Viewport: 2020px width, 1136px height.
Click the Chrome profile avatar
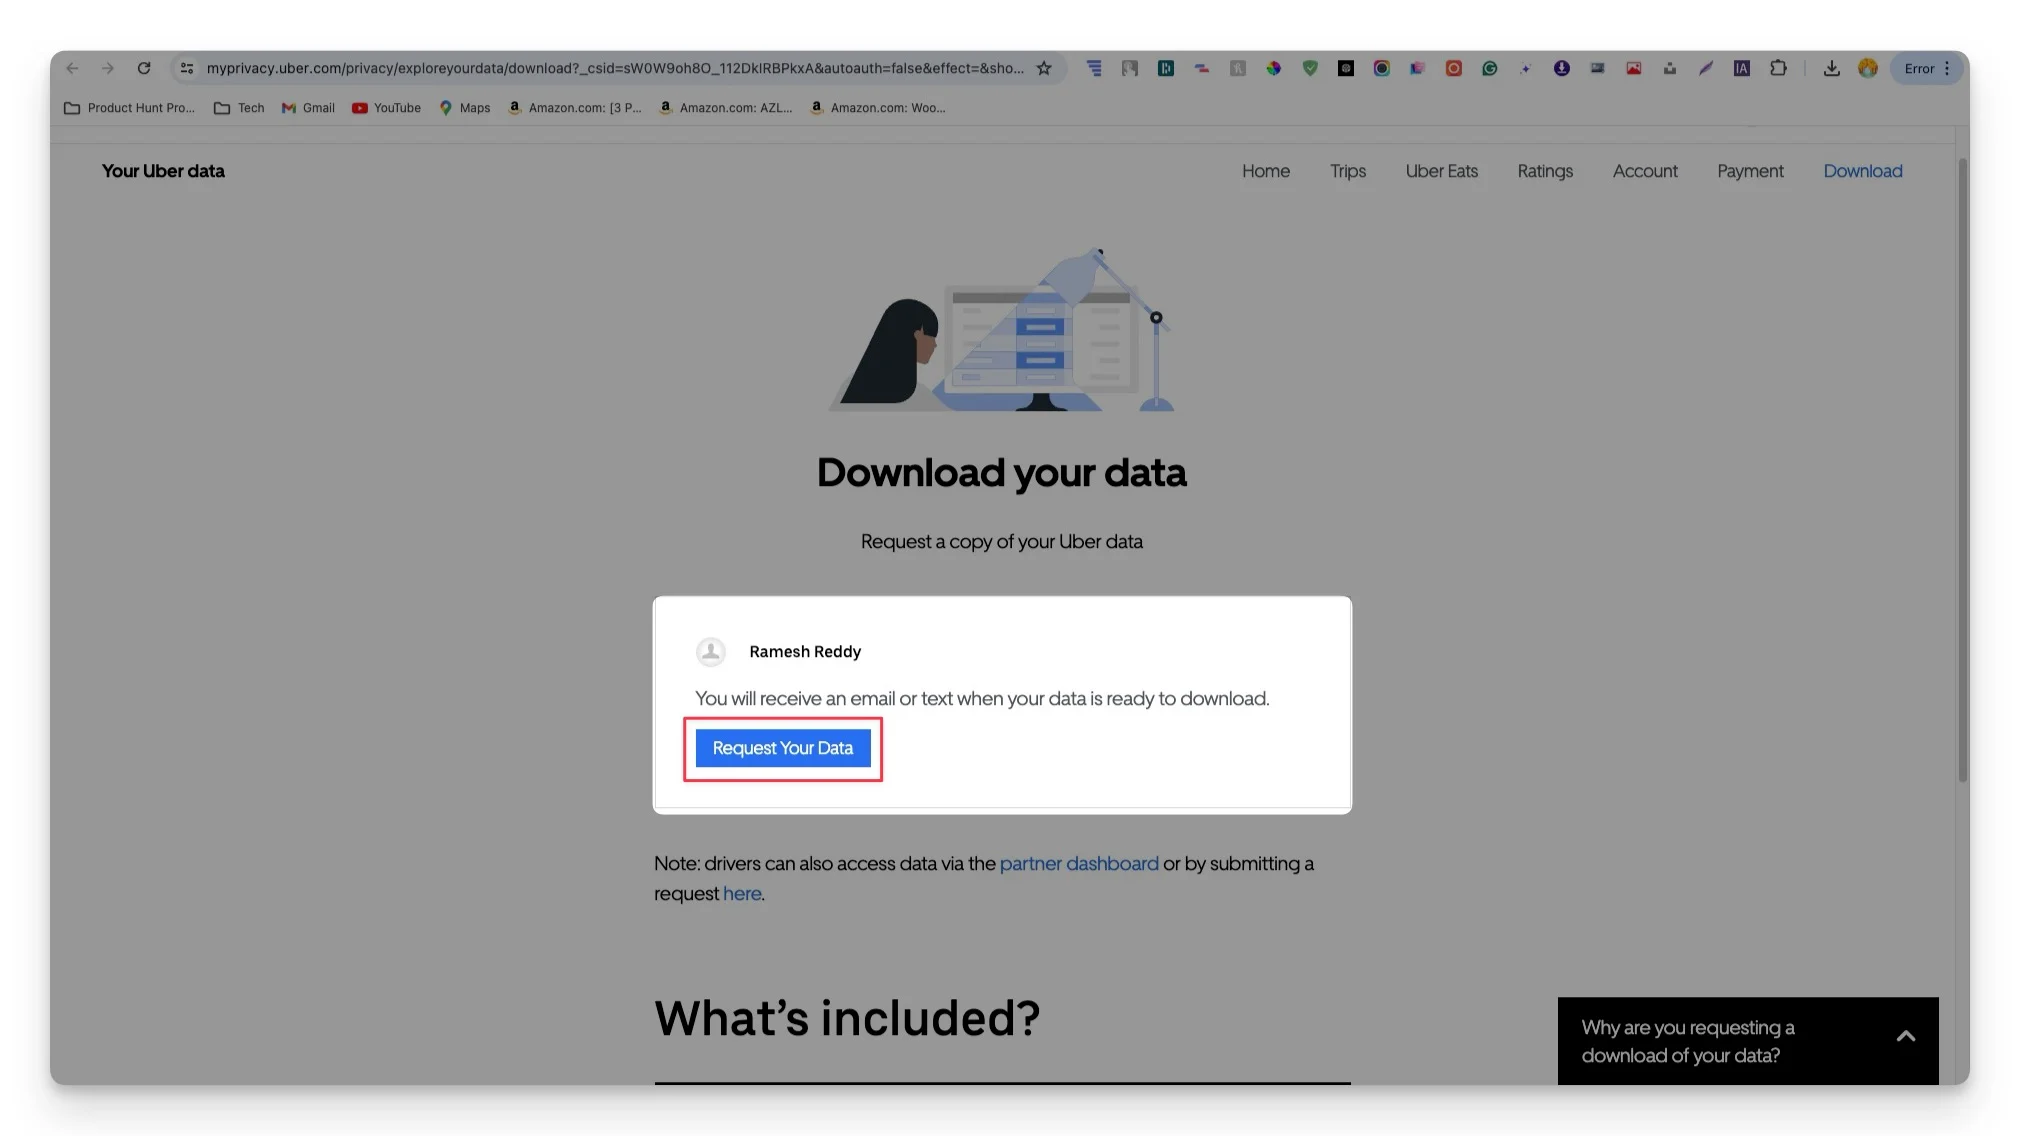coord(1868,68)
